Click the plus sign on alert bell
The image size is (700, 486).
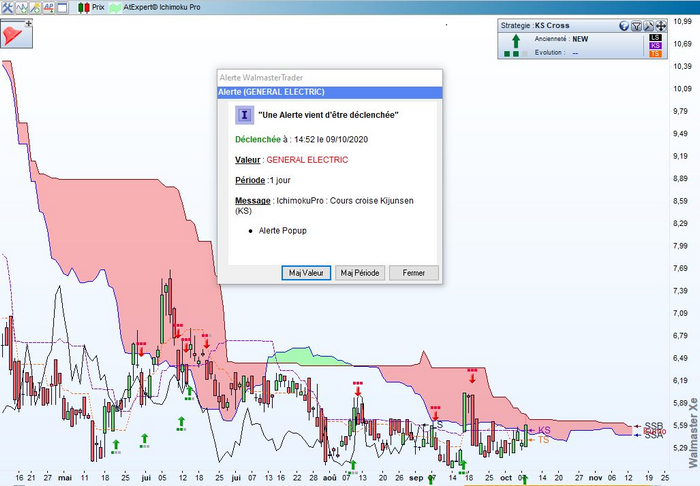pos(29,23)
